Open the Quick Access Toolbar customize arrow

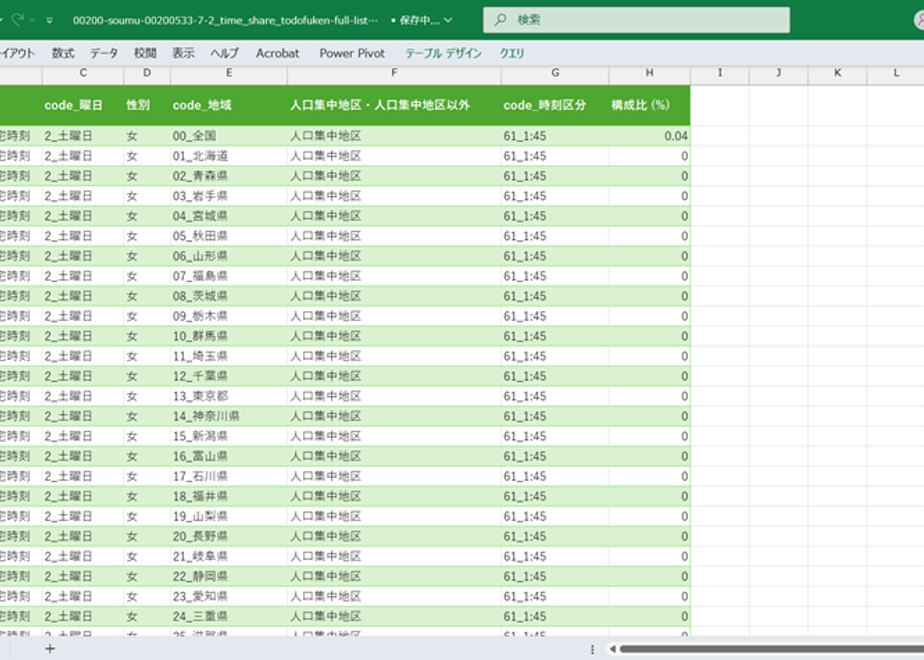point(50,21)
